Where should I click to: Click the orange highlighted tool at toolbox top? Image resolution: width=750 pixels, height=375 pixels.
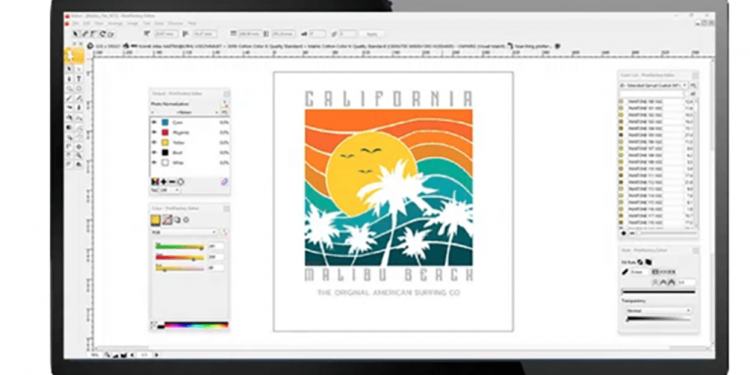click(x=74, y=55)
